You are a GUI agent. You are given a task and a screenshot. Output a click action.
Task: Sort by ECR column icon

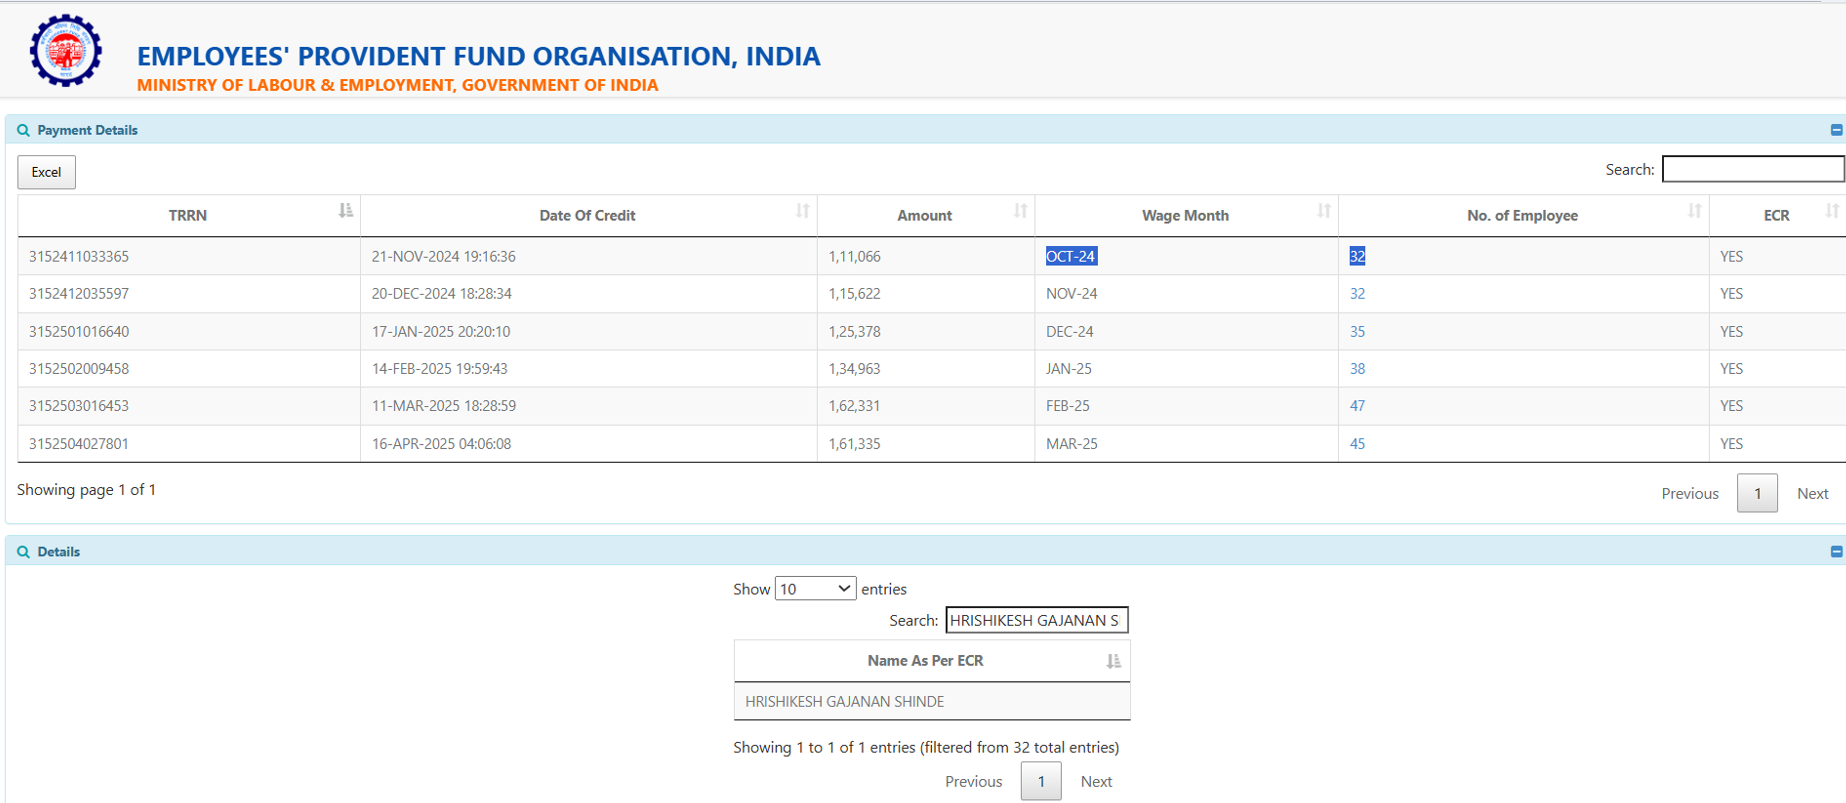point(1831,211)
